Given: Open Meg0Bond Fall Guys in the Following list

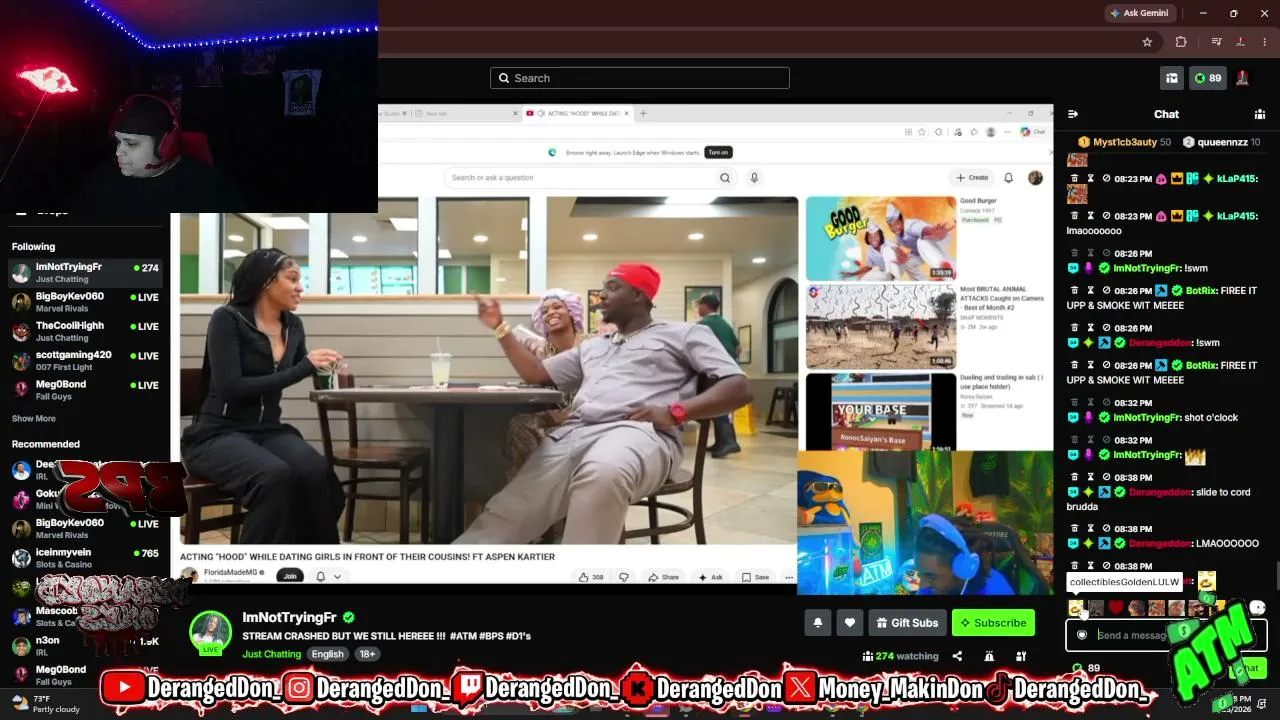Looking at the screenshot, I should click(86, 389).
